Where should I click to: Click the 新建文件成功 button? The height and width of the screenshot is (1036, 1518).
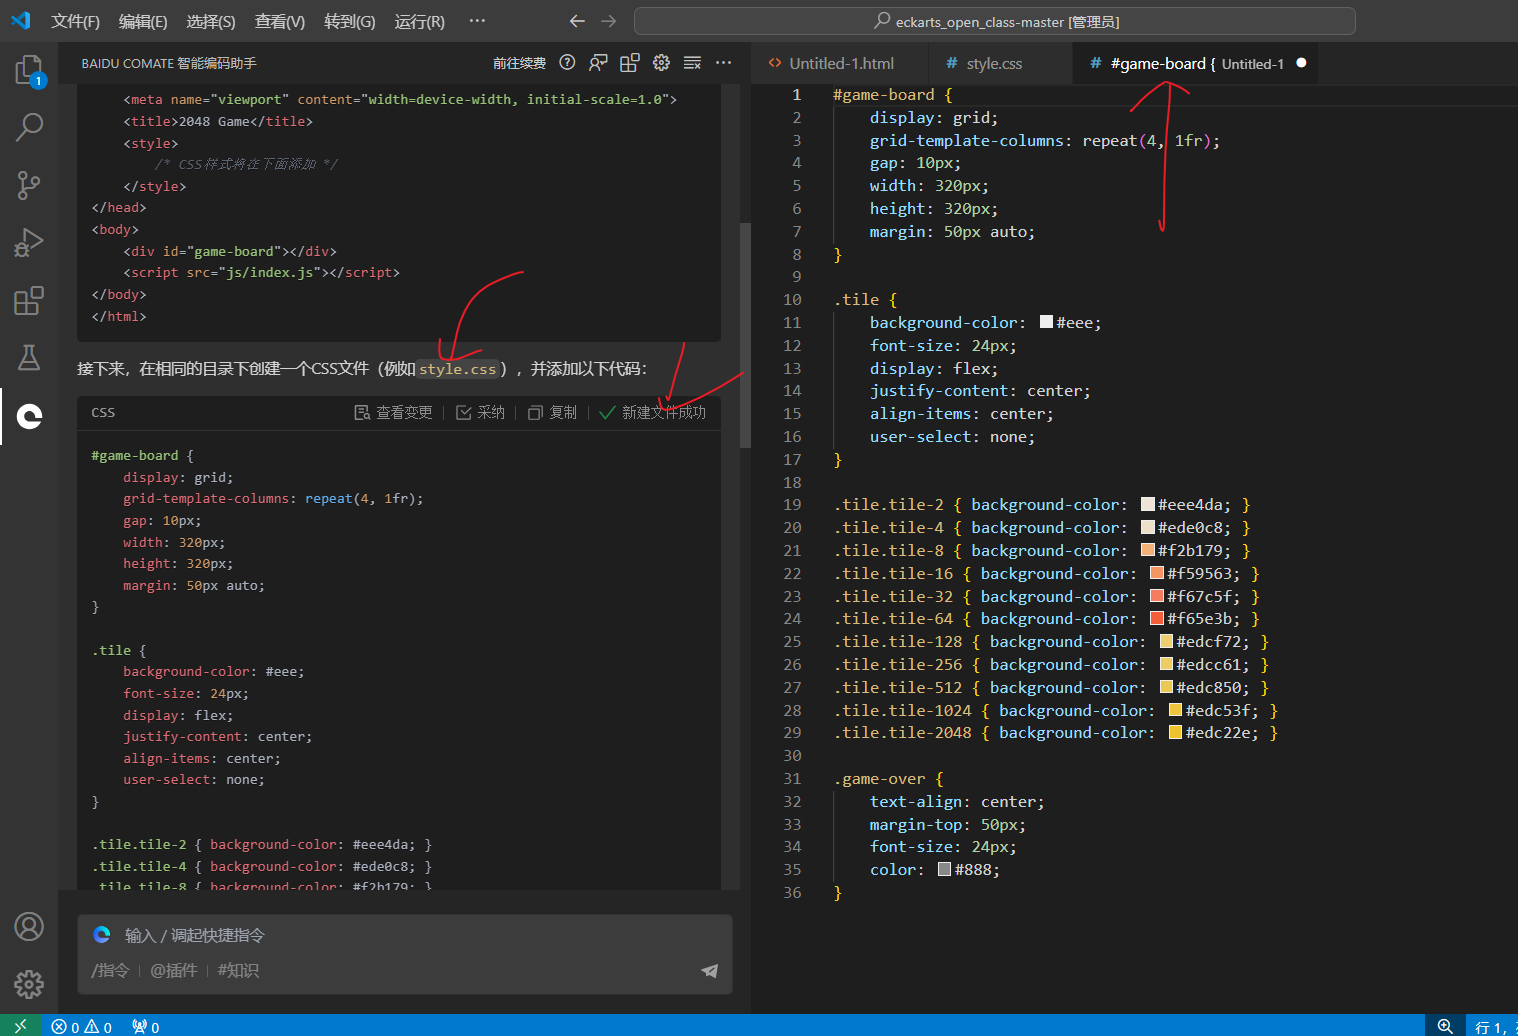pos(652,412)
